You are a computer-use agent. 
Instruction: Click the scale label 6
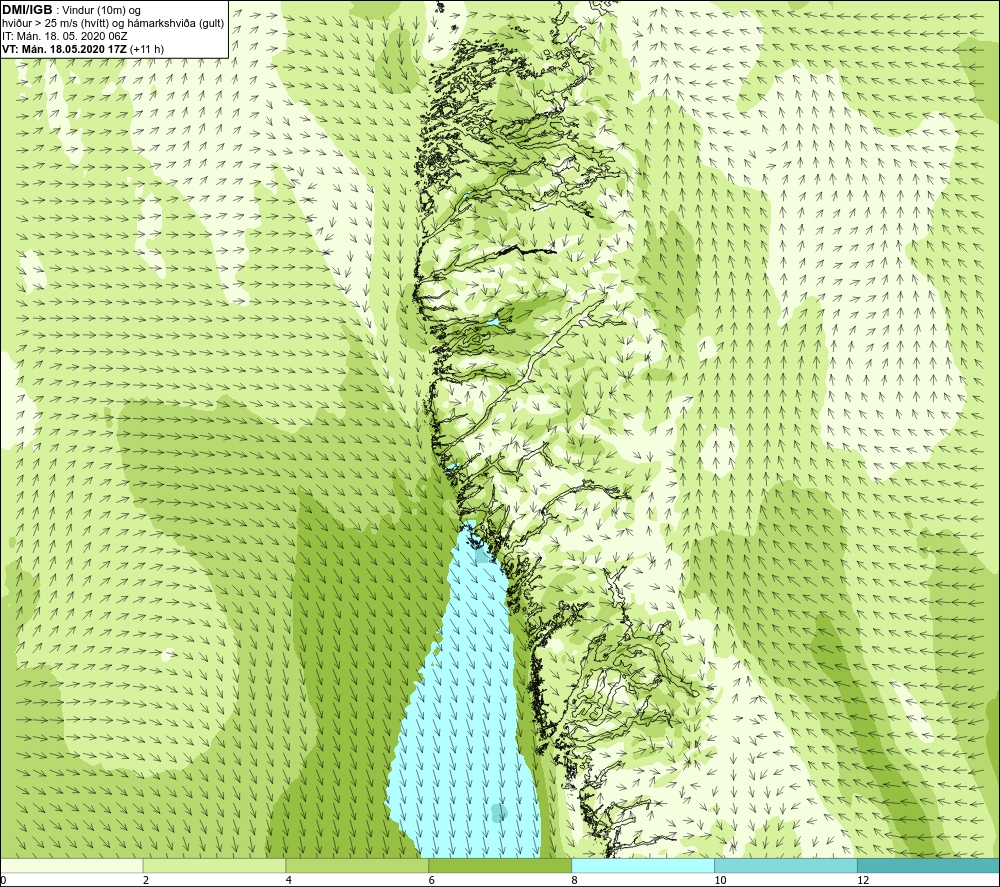click(432, 881)
